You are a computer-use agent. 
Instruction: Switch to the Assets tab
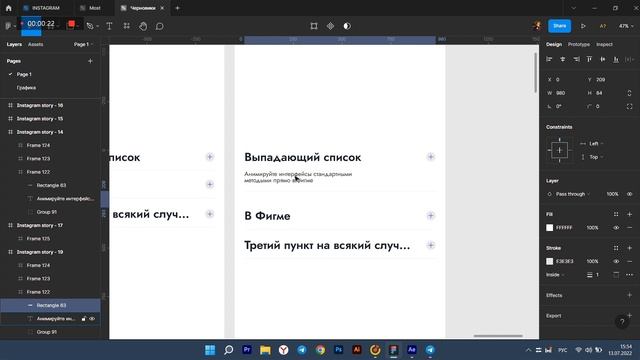36,44
